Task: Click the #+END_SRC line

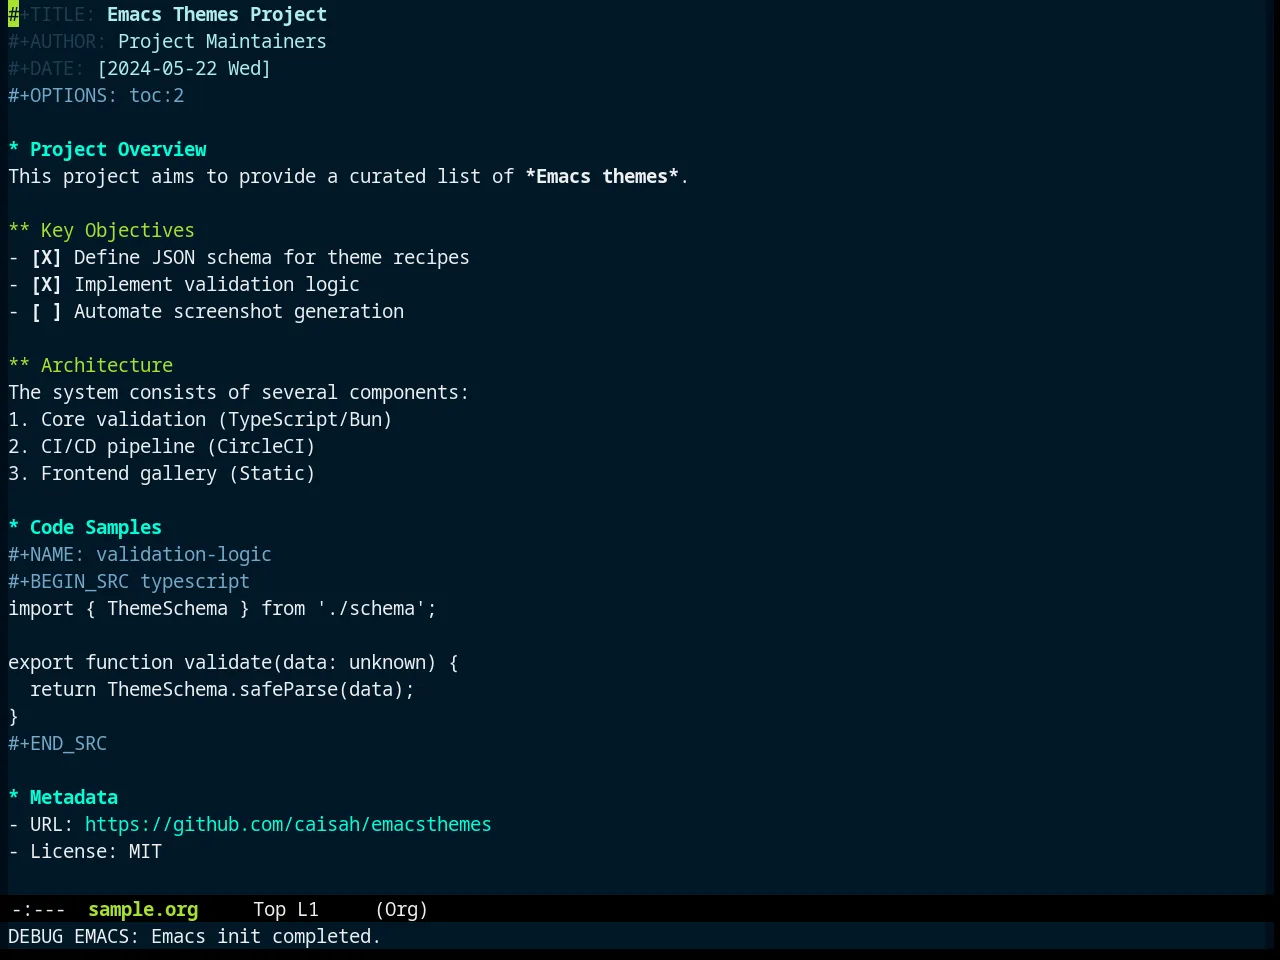Action: 57,744
